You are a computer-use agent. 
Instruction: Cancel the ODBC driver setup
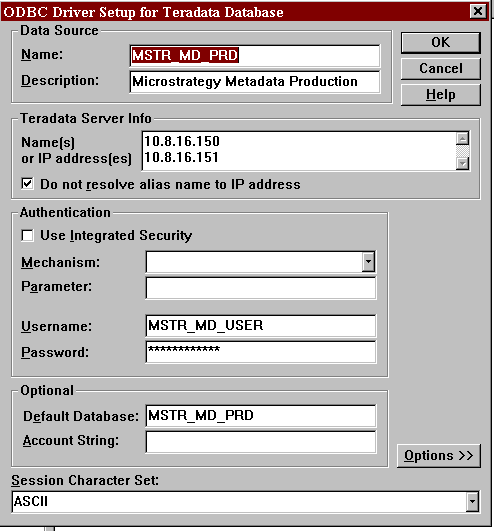pyautogui.click(x=441, y=69)
